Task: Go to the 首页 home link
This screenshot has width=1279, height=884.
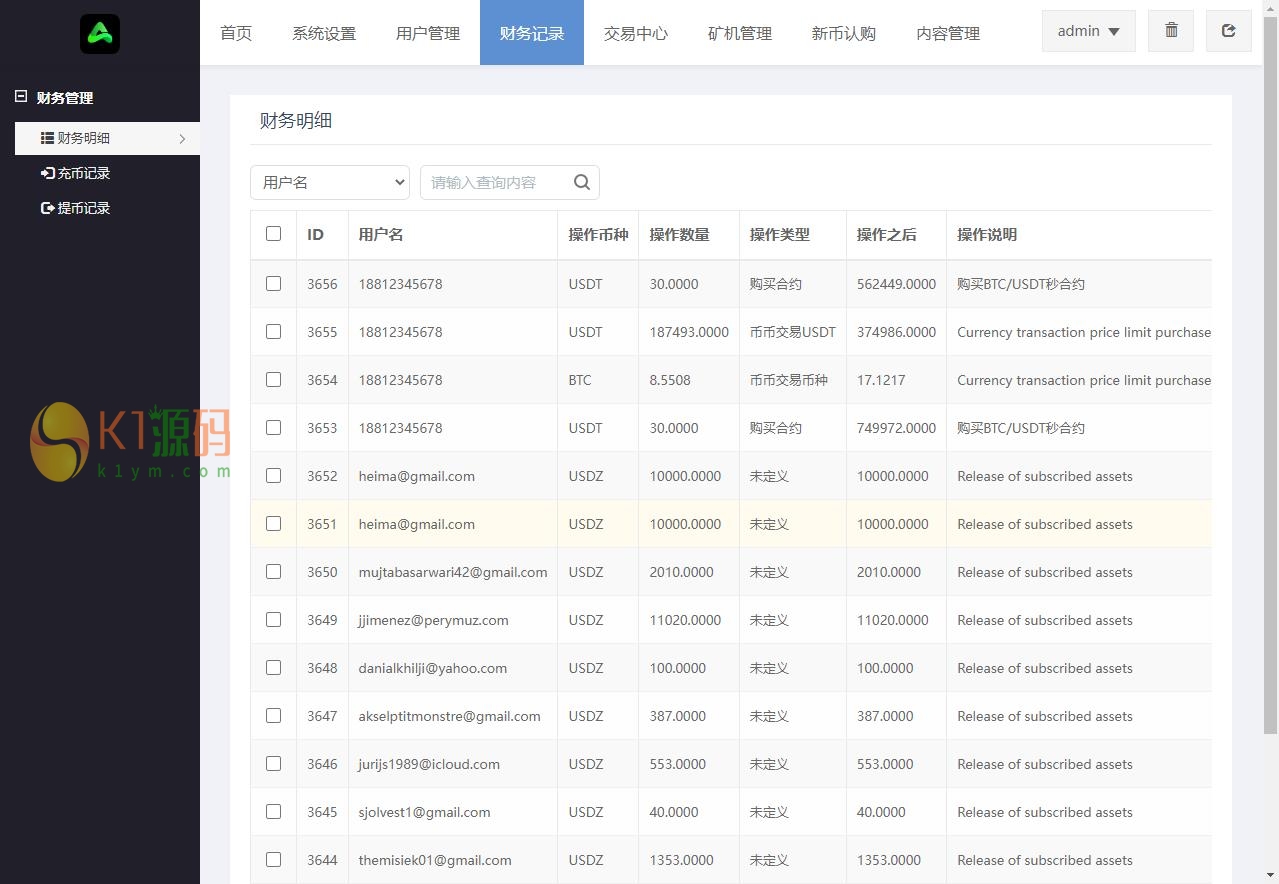Action: 236,33
